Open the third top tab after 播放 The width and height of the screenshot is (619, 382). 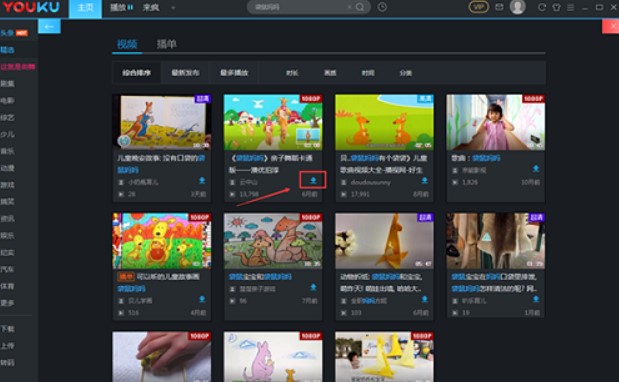151,7
